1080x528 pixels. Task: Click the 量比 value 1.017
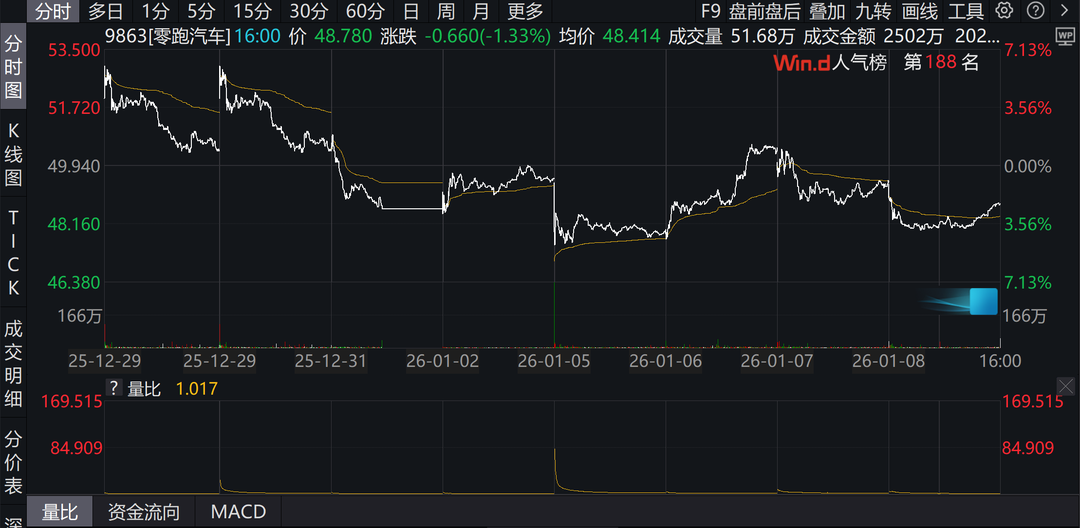coord(197,388)
